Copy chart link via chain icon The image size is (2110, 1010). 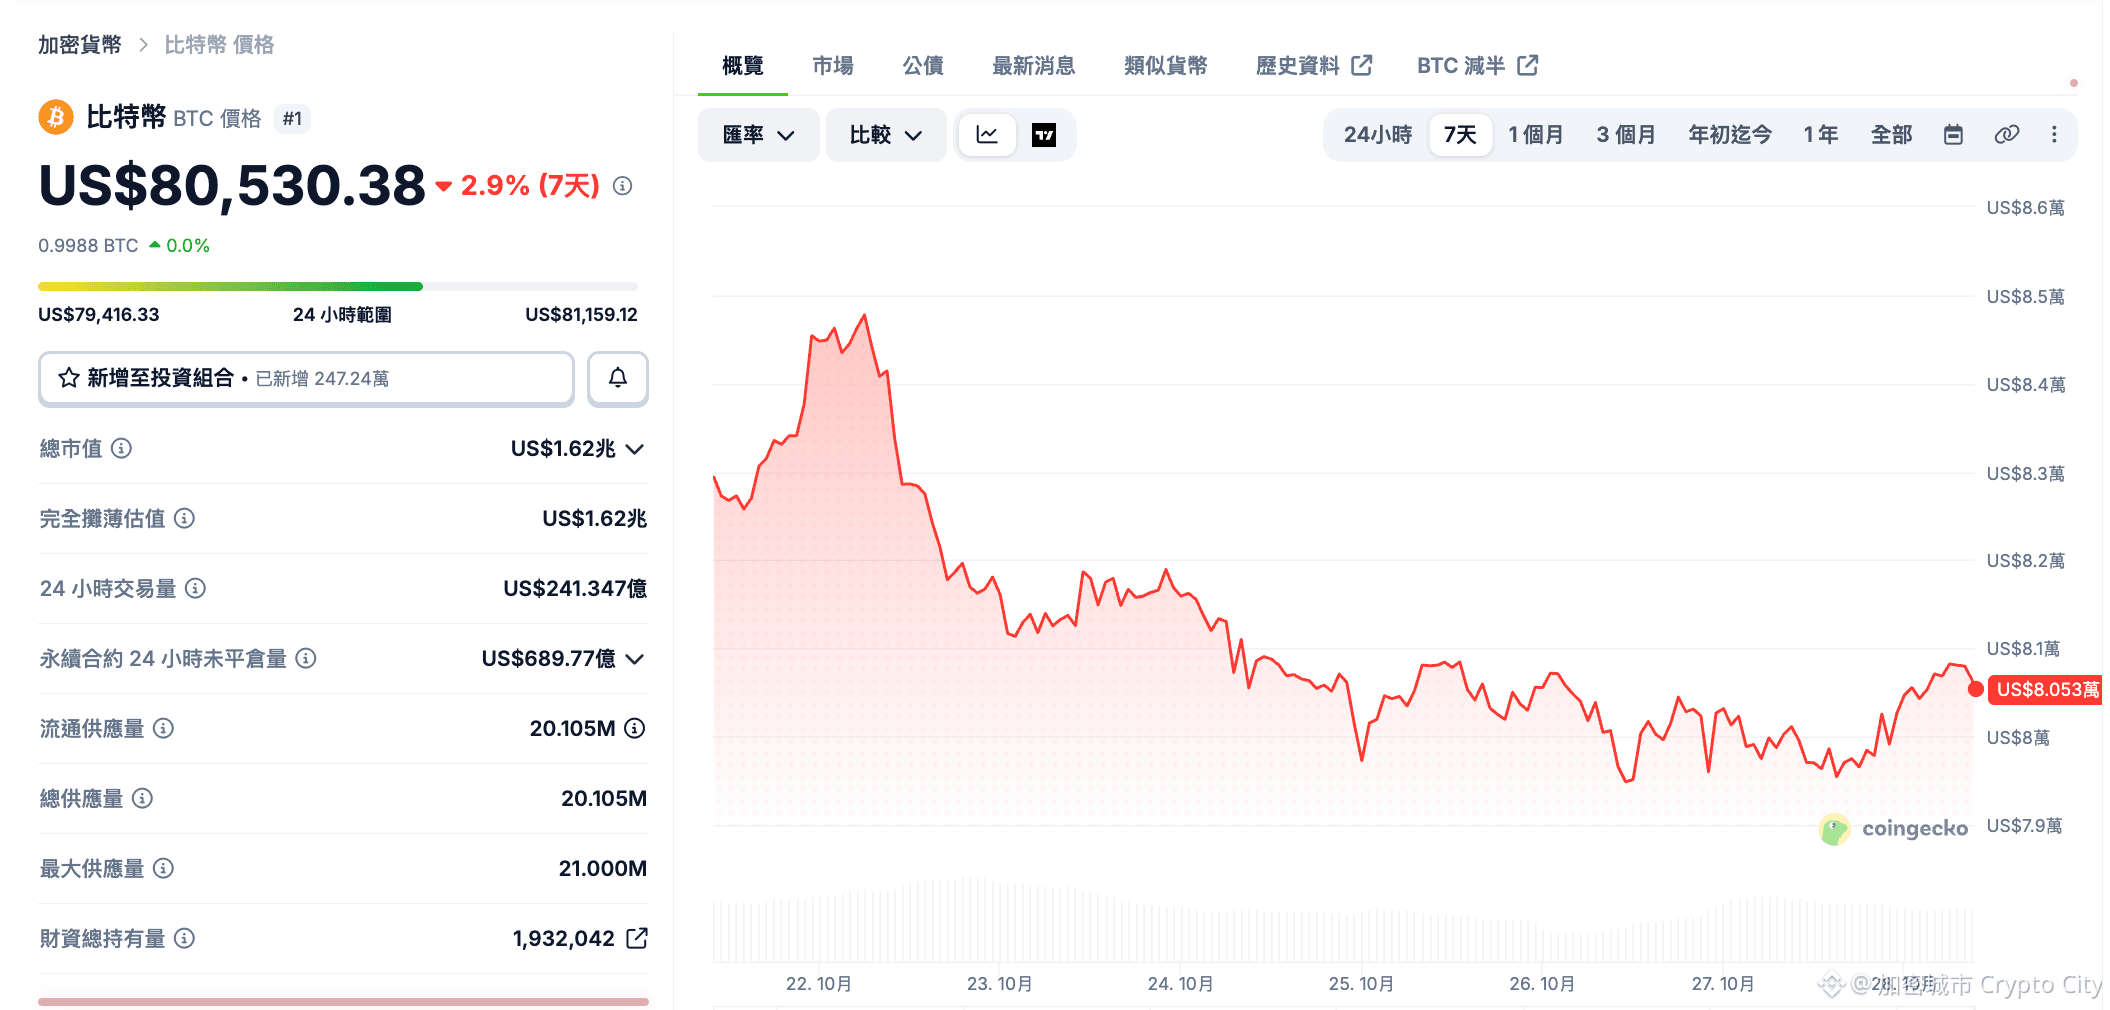(2006, 135)
